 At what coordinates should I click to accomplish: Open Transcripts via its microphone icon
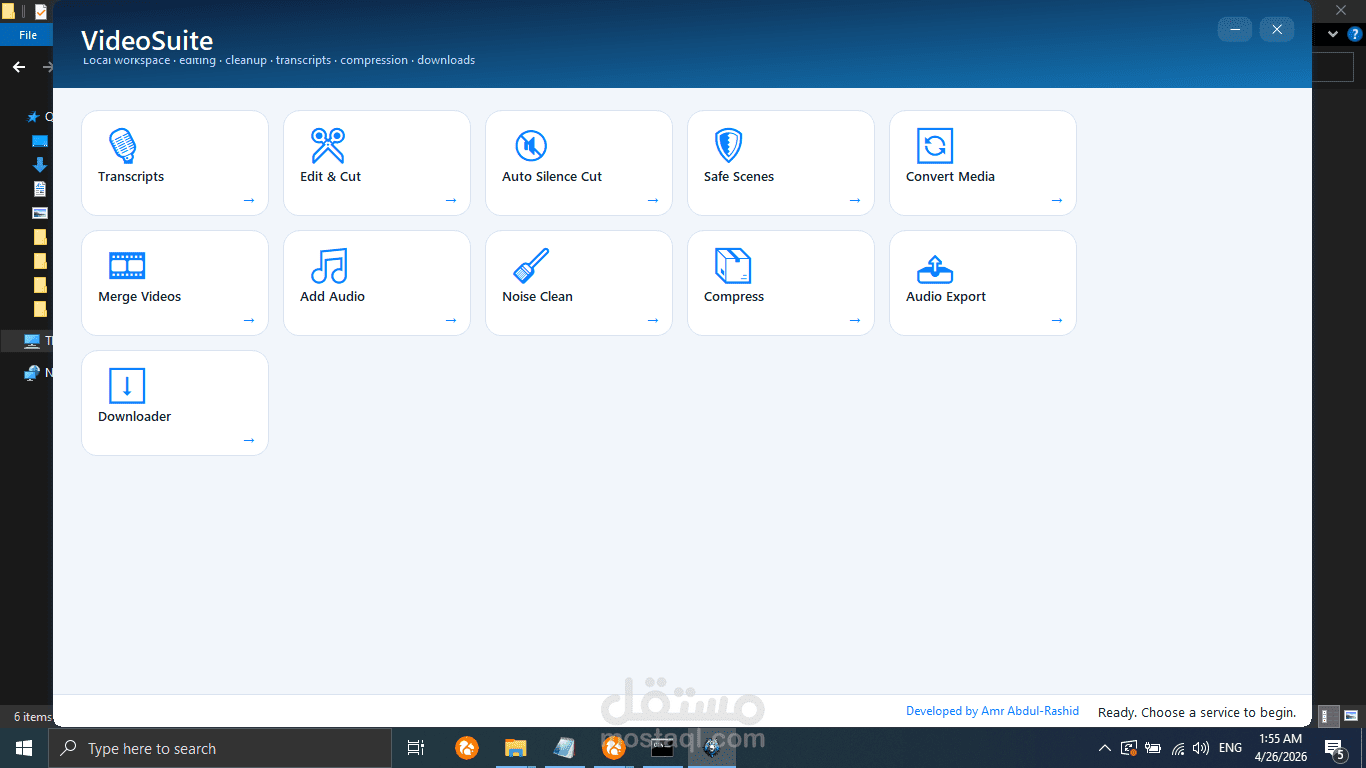(x=123, y=146)
